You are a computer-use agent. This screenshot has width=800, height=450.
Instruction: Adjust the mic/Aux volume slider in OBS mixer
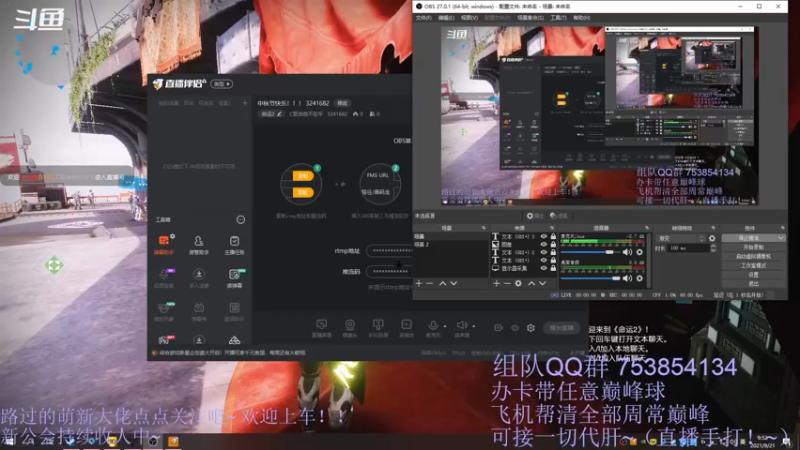click(x=590, y=252)
